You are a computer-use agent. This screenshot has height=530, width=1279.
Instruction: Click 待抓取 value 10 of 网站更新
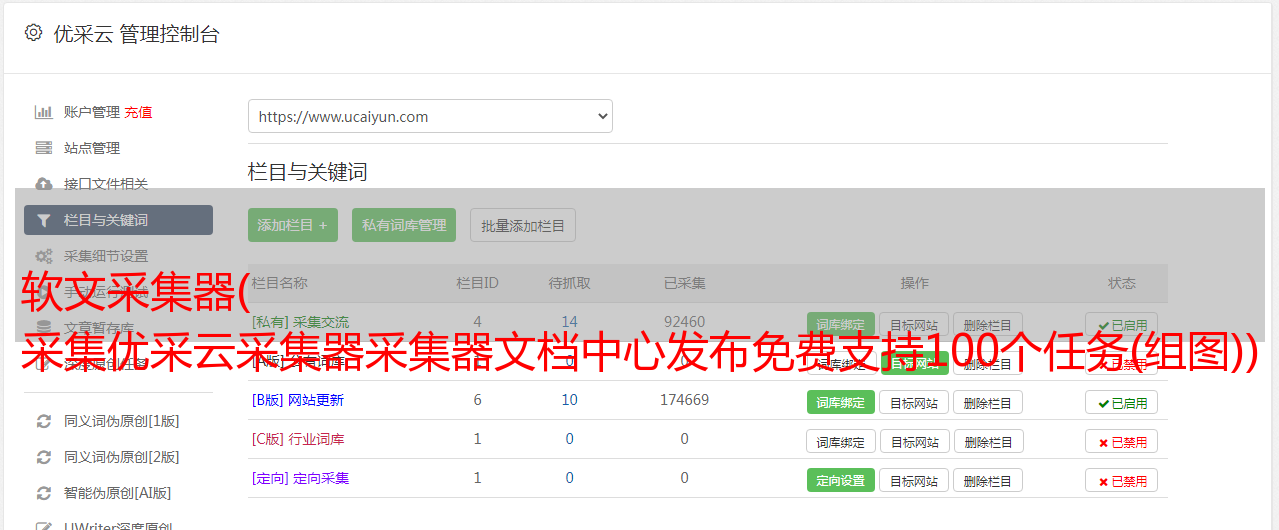coord(569,400)
